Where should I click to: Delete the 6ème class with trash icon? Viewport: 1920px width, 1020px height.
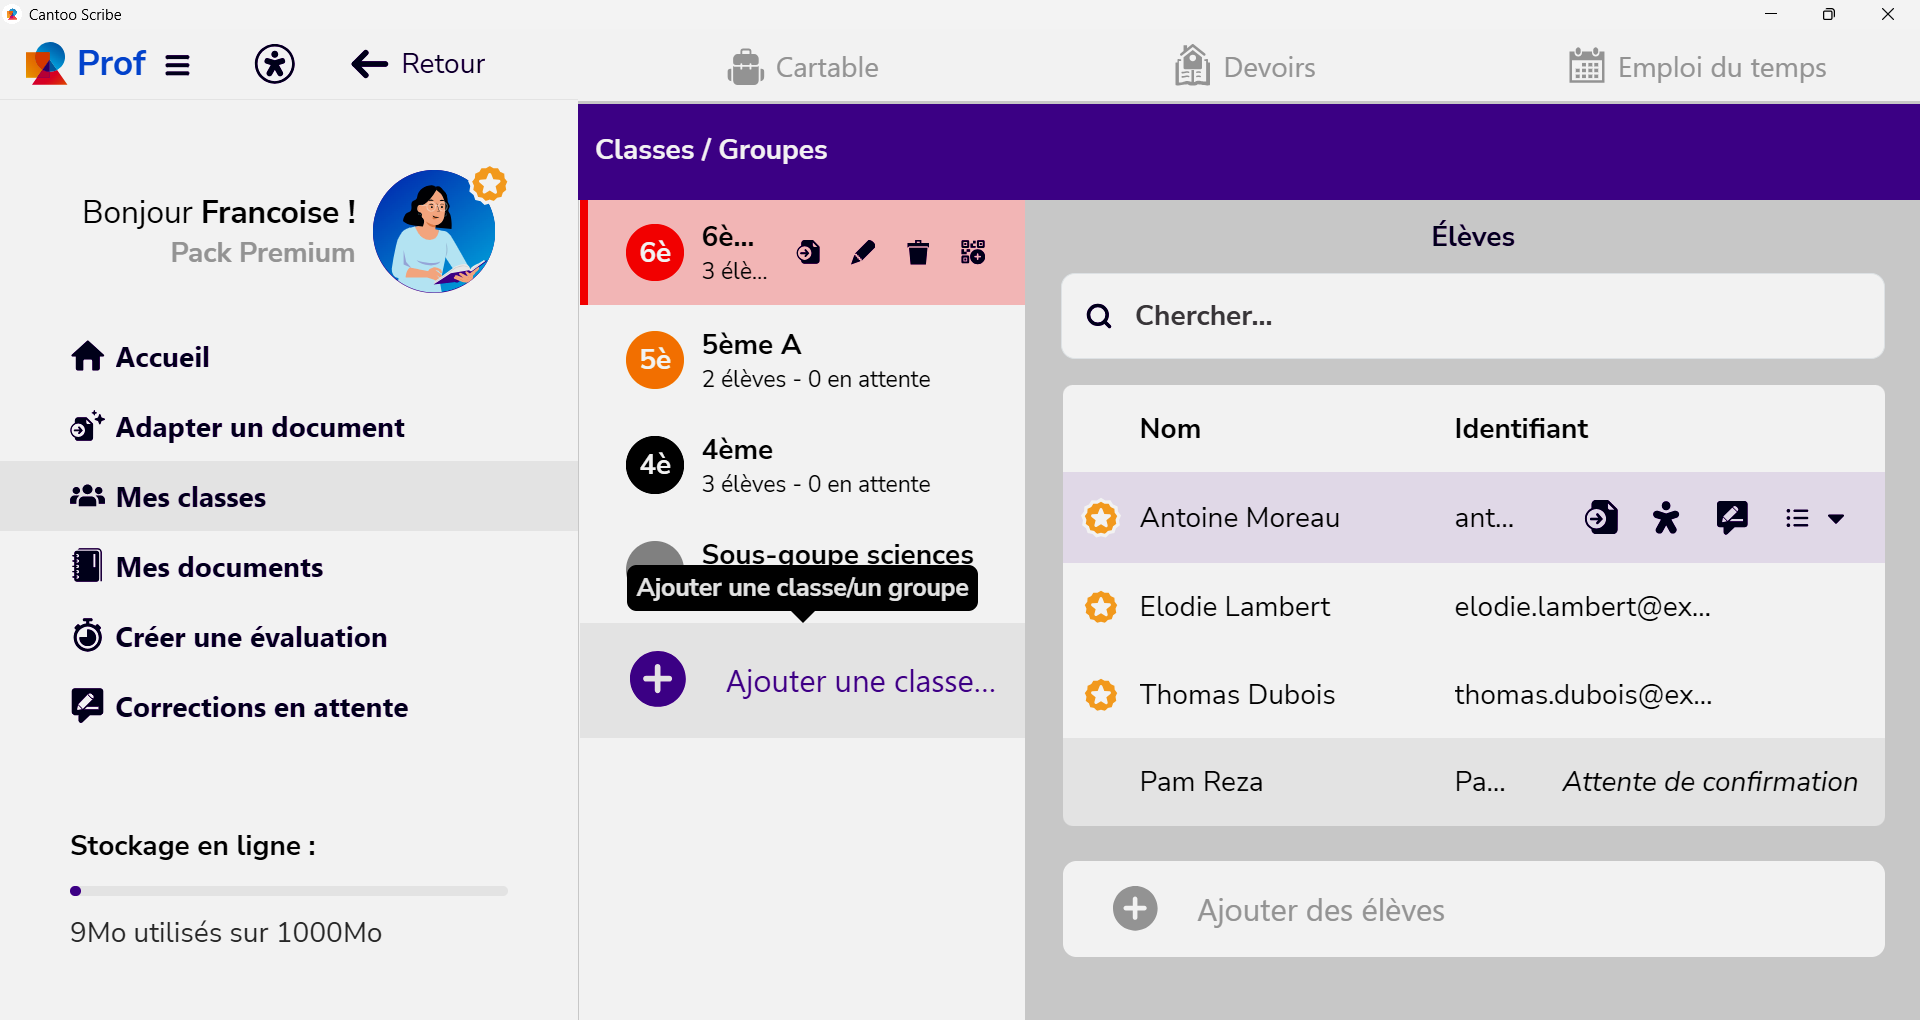tap(918, 253)
